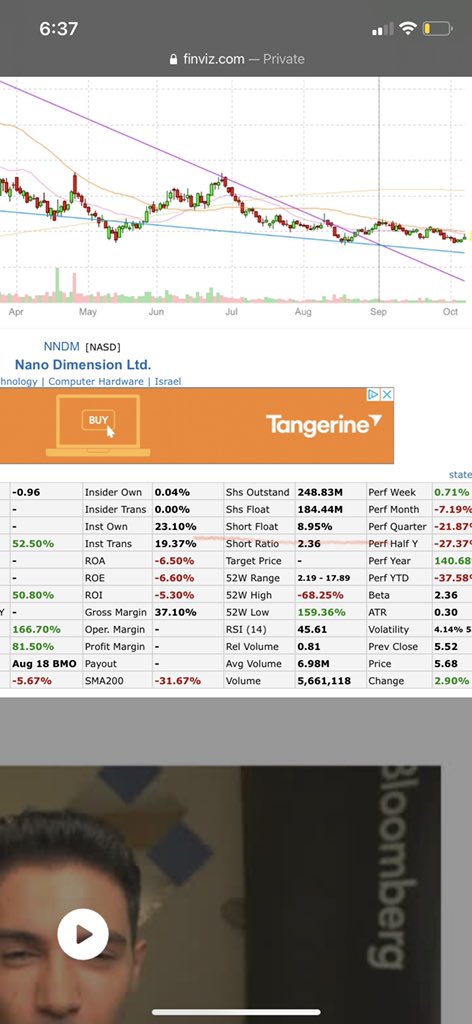This screenshot has width=472, height=1024.
Task: Click the Perf Half Y label
Action: pyautogui.click(x=394, y=543)
